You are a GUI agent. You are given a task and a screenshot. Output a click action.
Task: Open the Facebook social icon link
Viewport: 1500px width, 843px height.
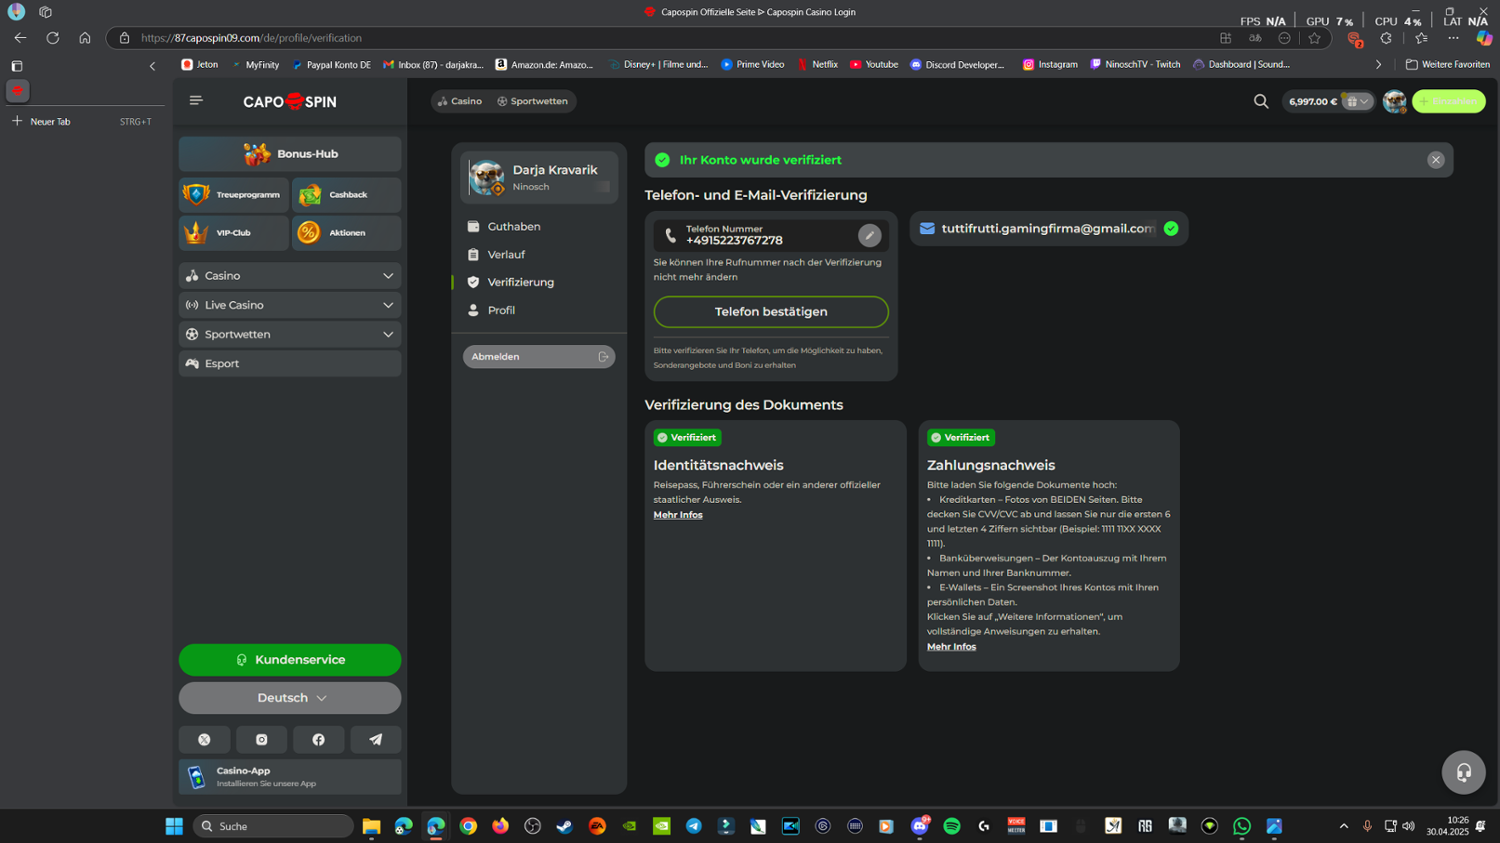(318, 740)
